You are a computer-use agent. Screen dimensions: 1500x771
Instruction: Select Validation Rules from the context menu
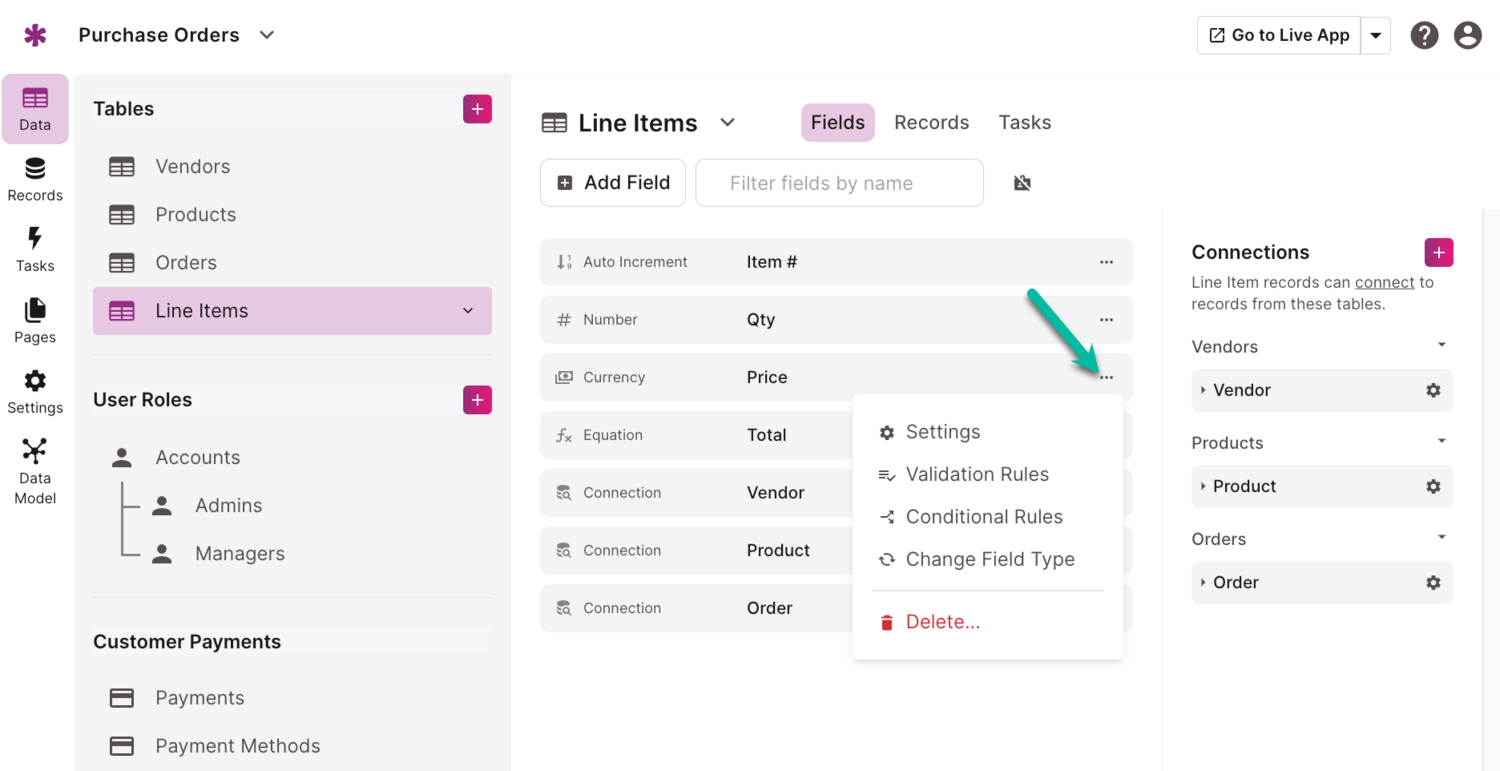coord(977,474)
